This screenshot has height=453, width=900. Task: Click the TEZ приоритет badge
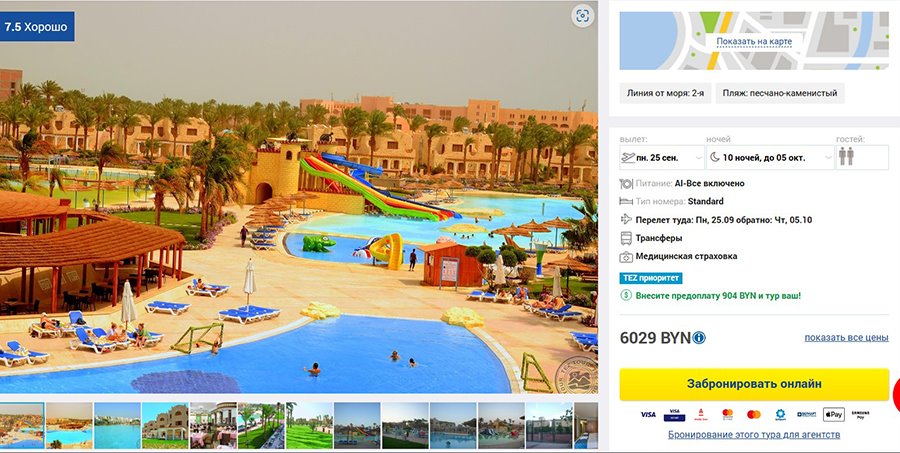tap(651, 278)
